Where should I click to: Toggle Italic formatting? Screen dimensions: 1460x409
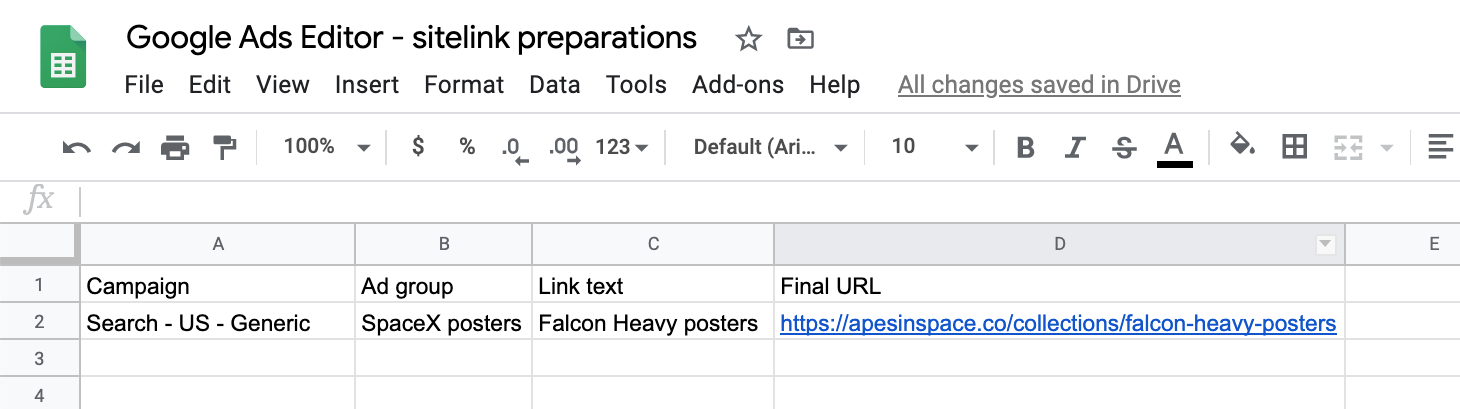click(1075, 148)
